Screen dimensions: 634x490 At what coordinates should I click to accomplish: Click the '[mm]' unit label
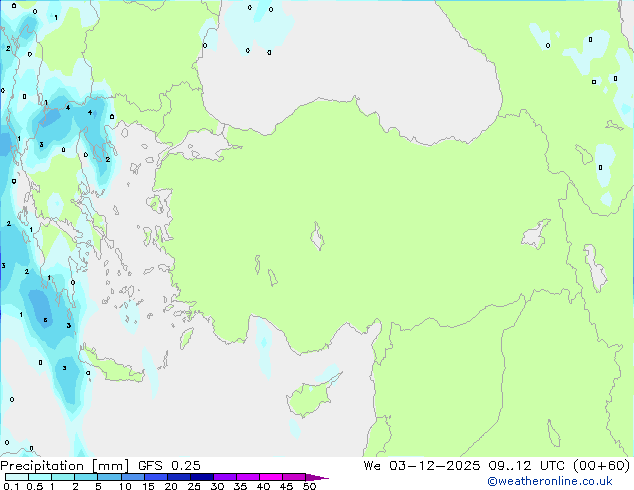[x=110, y=466]
